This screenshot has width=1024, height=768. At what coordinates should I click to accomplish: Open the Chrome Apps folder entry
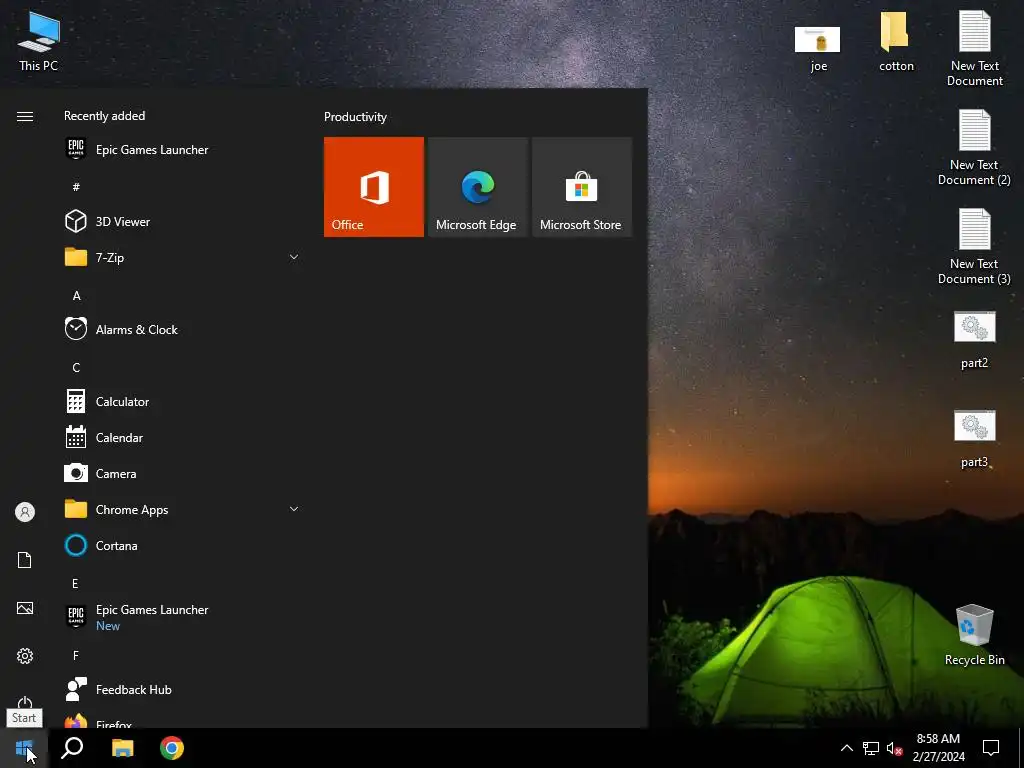point(183,509)
